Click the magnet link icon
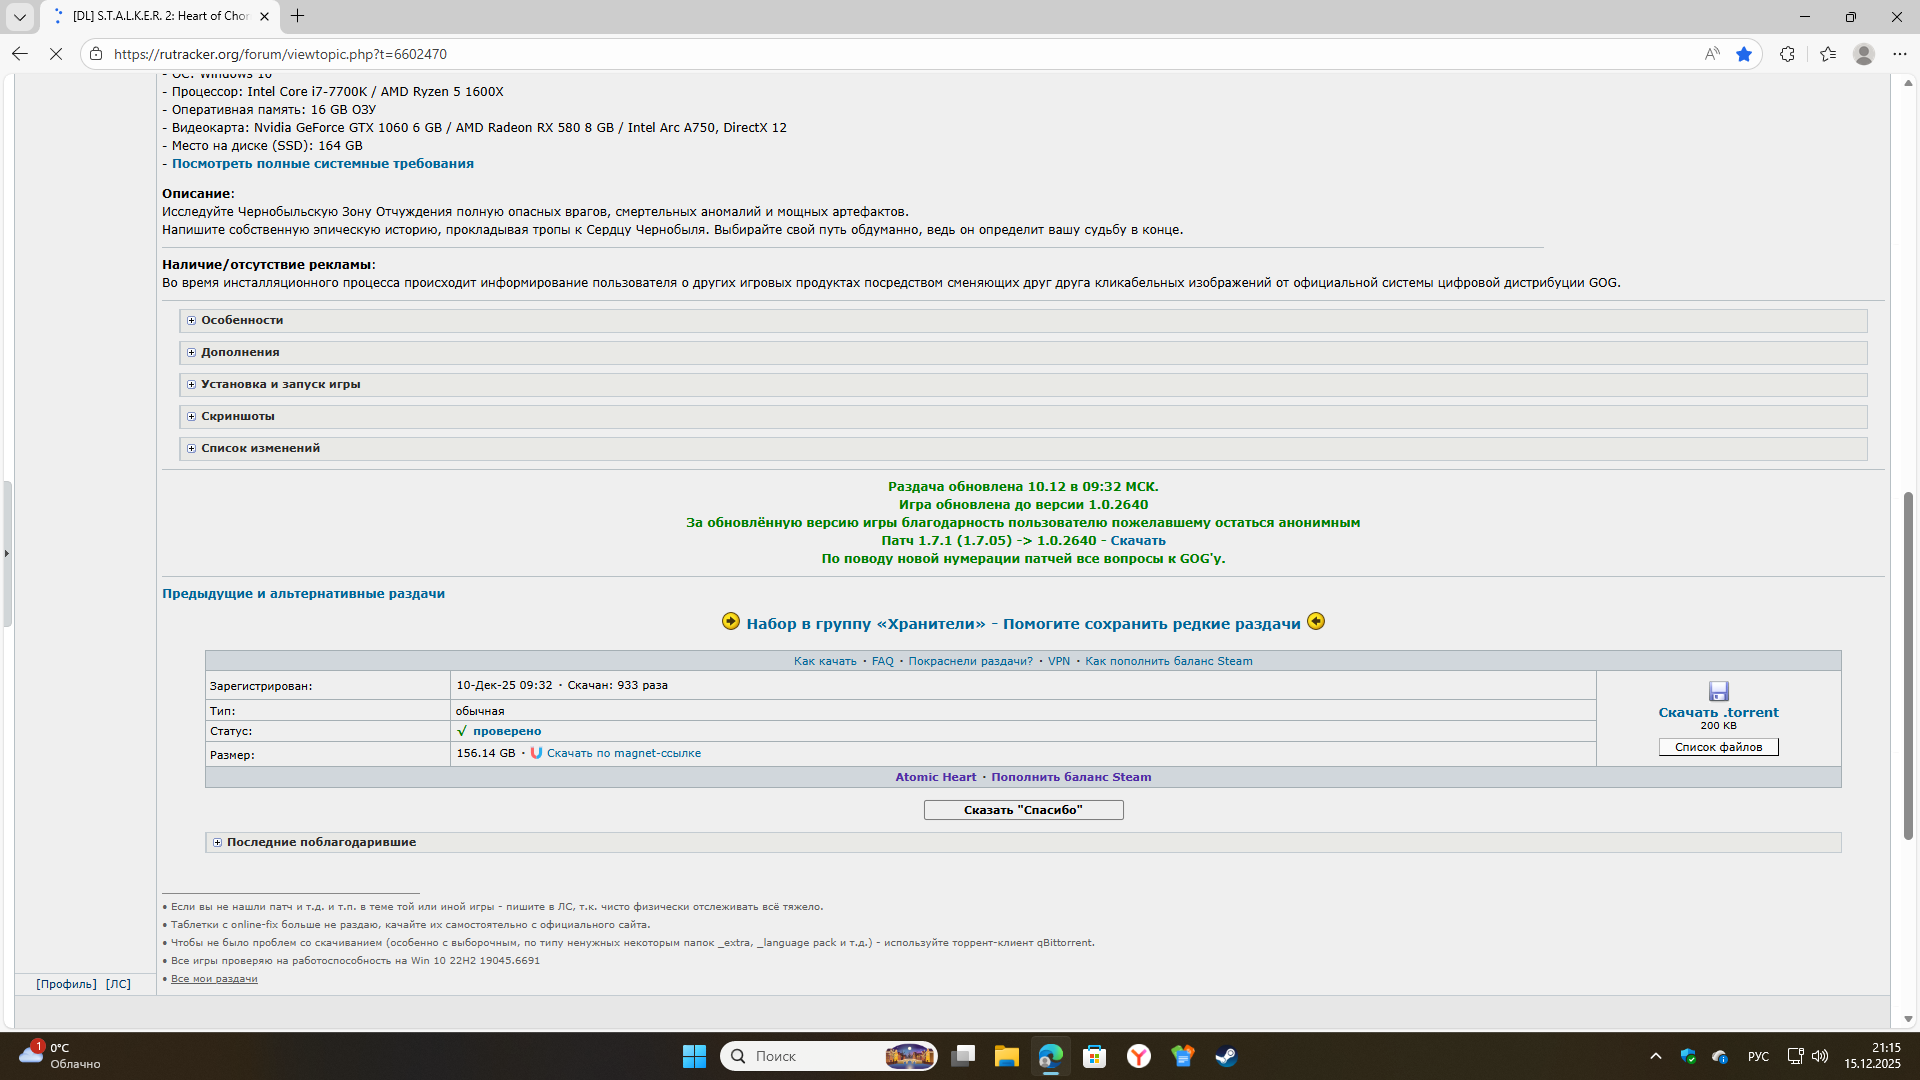1920x1080 pixels. click(536, 753)
